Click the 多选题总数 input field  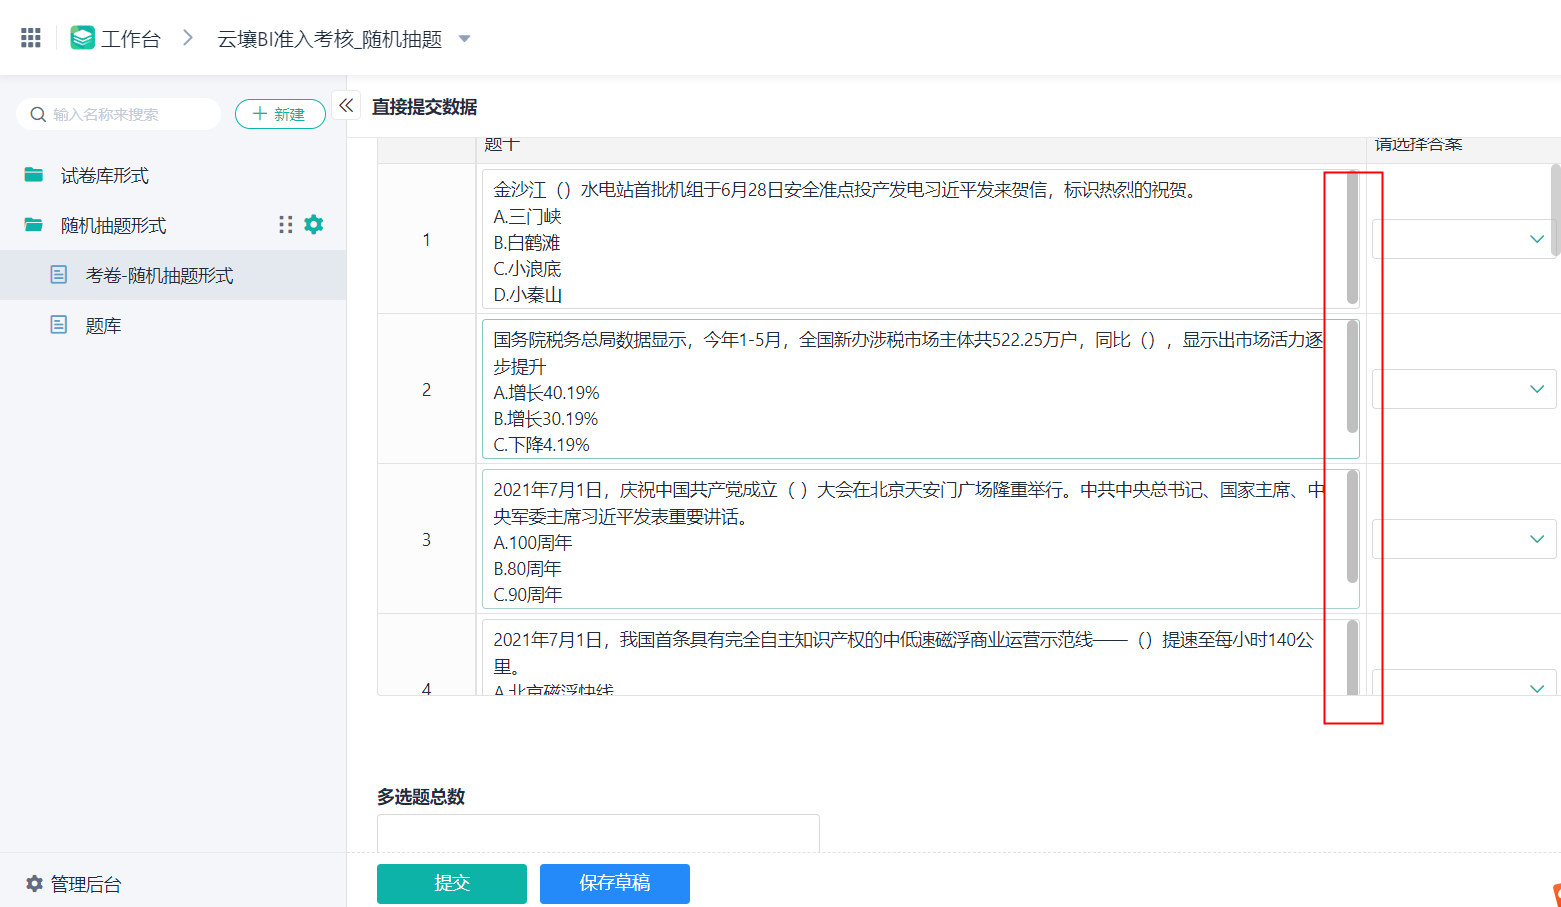pyautogui.click(x=598, y=833)
